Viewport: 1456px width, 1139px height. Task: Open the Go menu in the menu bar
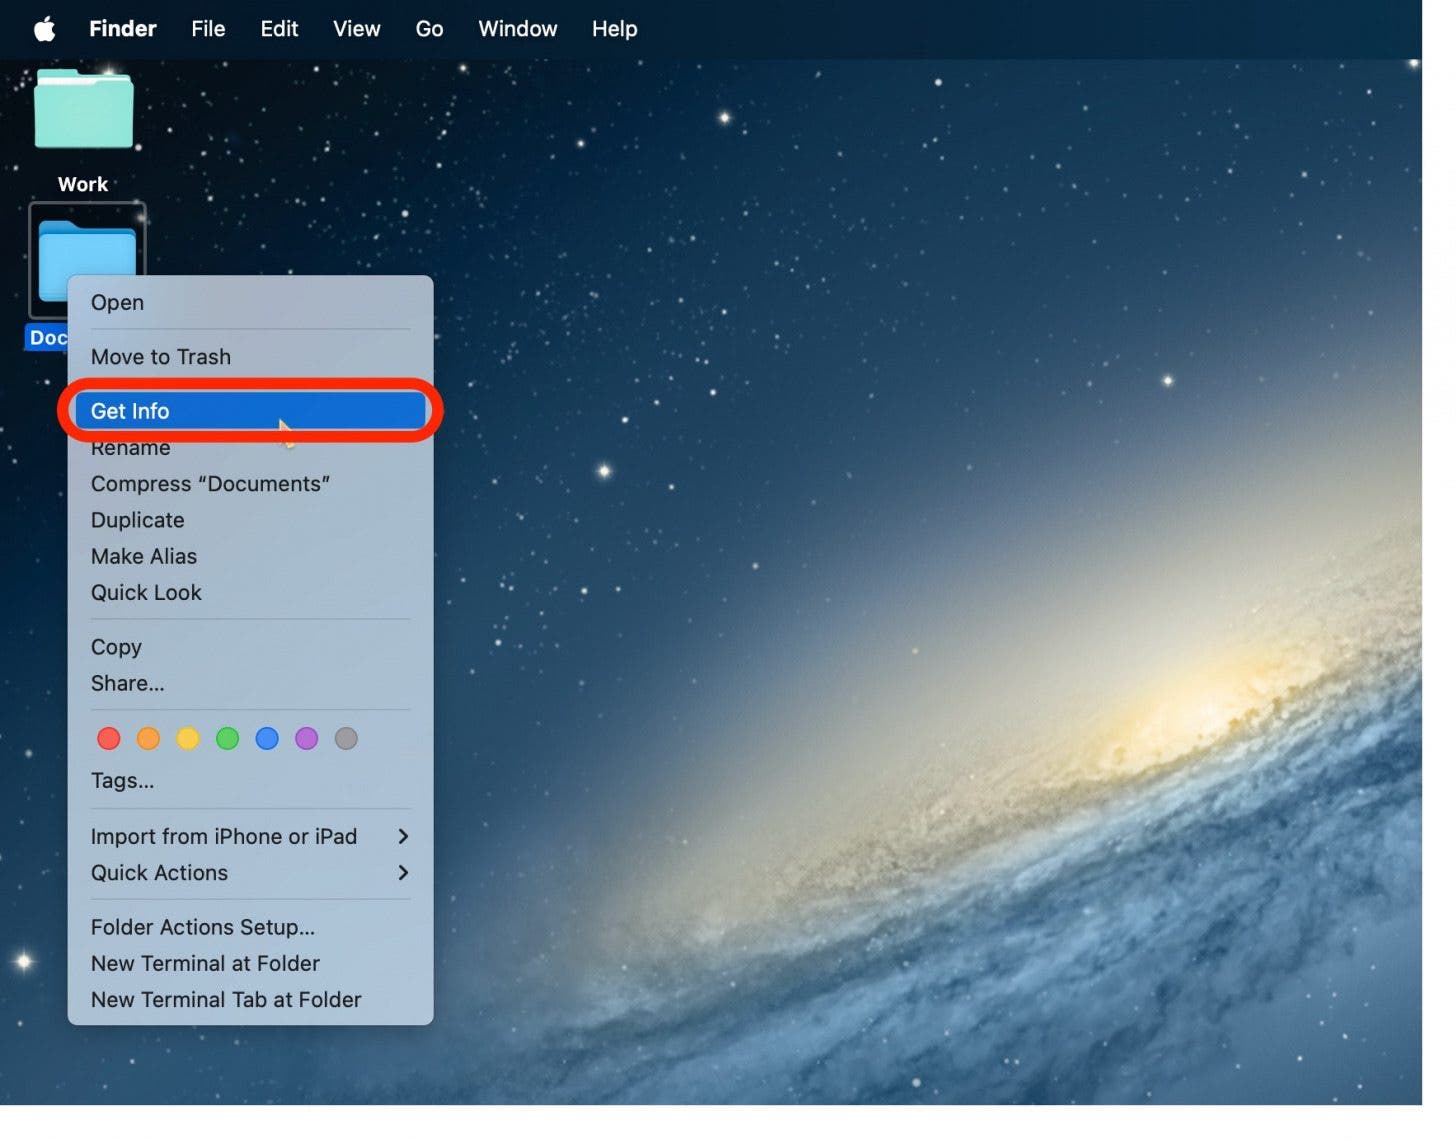428,28
